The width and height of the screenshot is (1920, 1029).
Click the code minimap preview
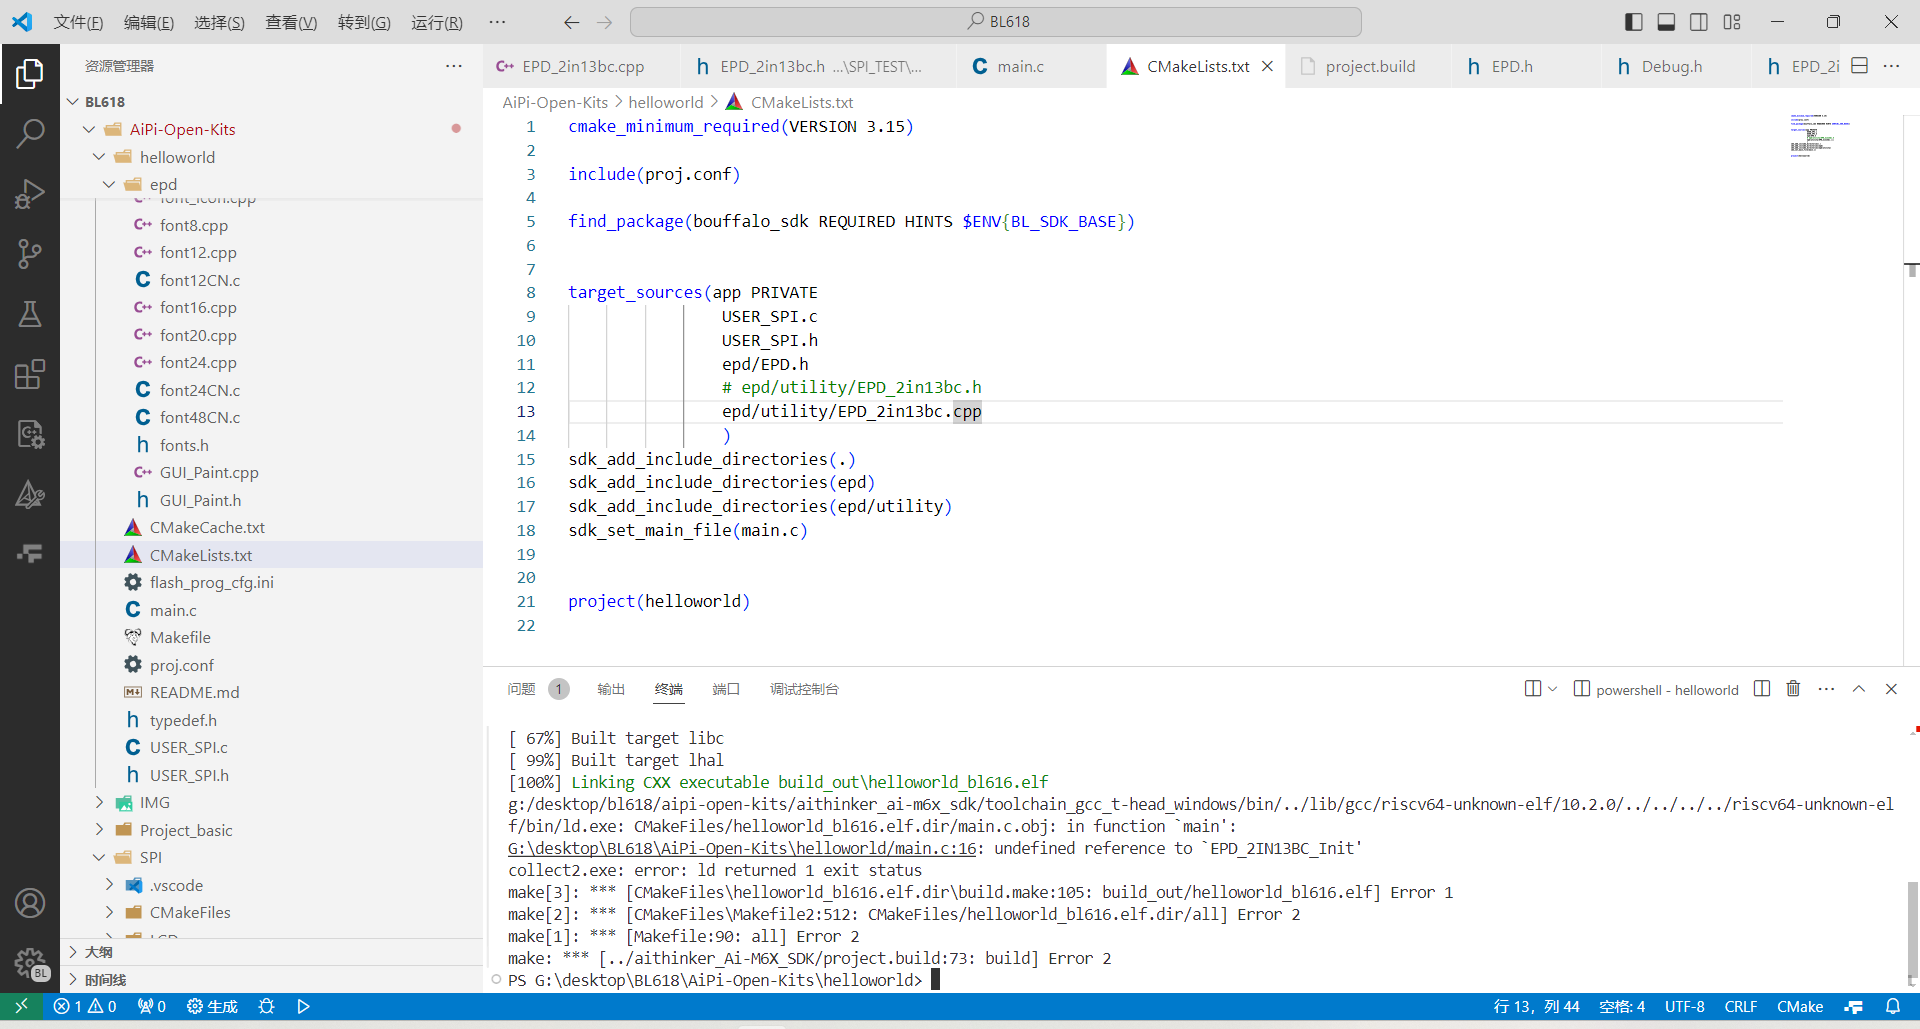(x=1820, y=136)
